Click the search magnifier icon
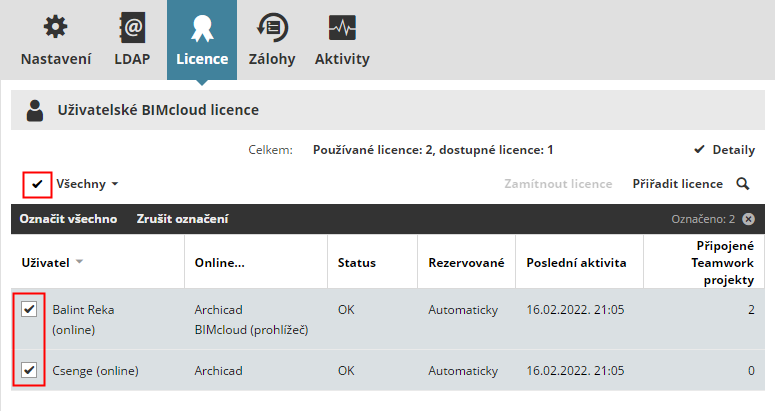The height and width of the screenshot is (411, 775). tap(743, 184)
